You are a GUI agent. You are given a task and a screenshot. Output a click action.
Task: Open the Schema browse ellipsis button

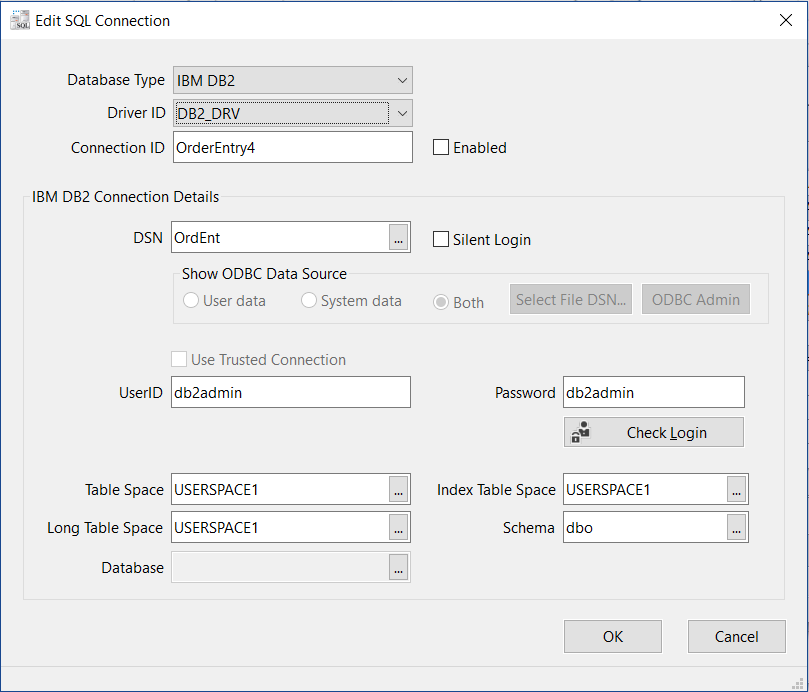coord(737,527)
